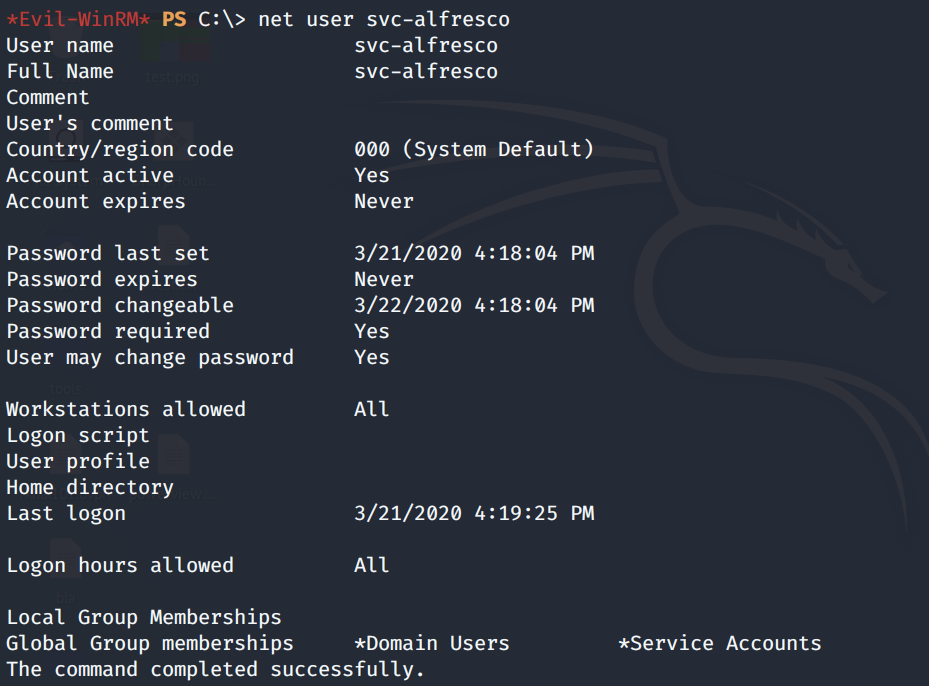Click the red *Evil-WinRM* prompt text
This screenshot has width=929, height=686.
(78, 19)
